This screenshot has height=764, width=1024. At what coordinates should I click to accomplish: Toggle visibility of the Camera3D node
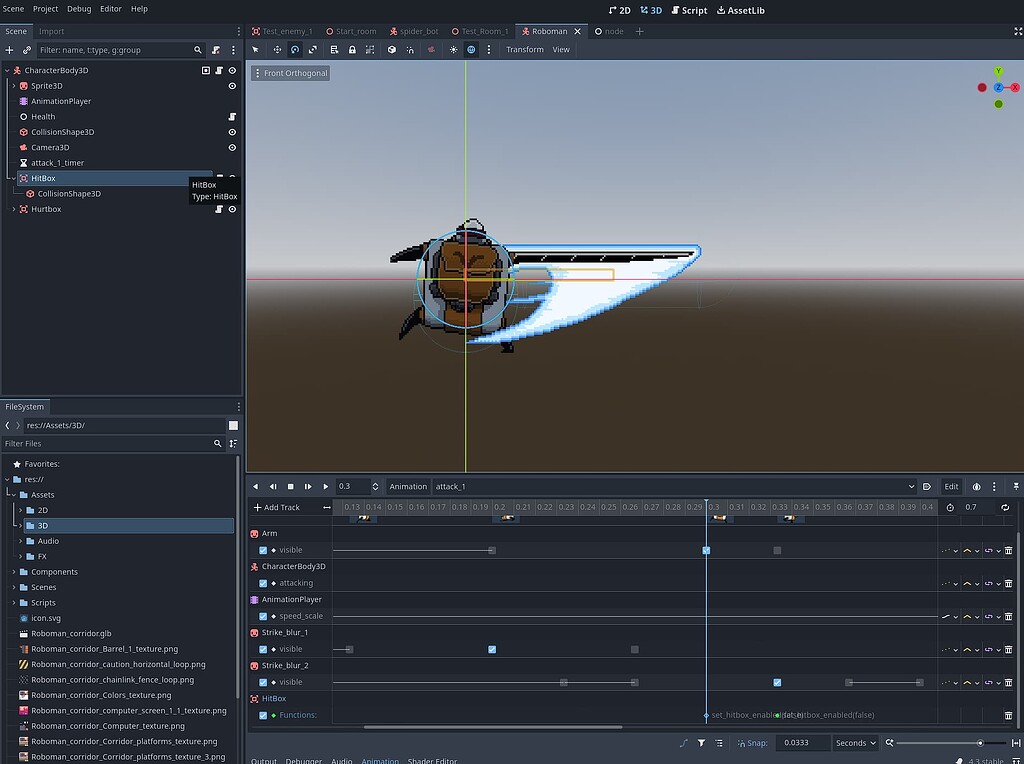[x=232, y=148]
